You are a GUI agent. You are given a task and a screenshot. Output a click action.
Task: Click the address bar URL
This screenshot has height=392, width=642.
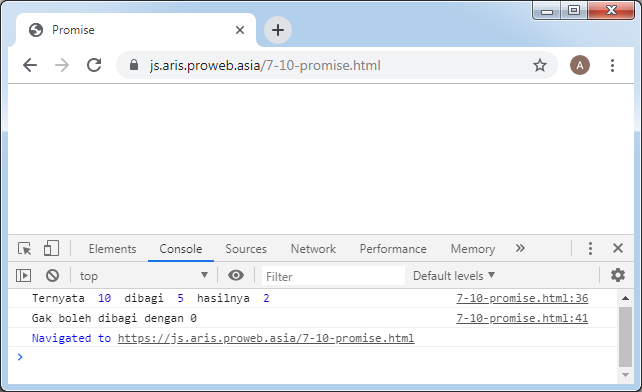(x=265, y=66)
